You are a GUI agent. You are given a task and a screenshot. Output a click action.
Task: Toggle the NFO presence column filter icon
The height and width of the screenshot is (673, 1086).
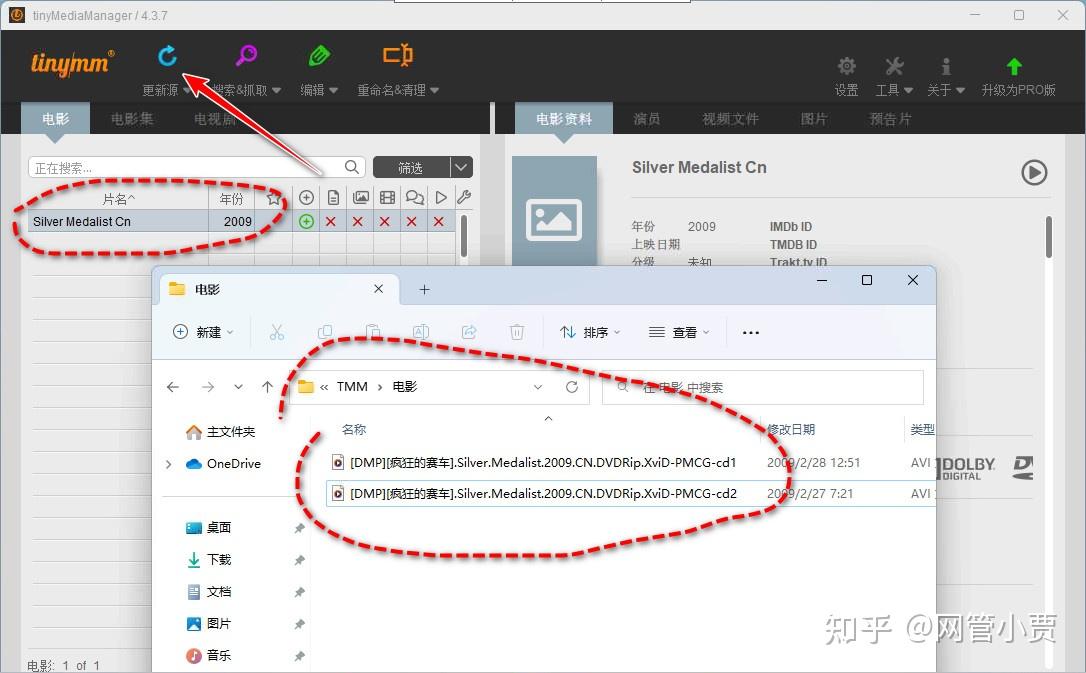coord(334,197)
